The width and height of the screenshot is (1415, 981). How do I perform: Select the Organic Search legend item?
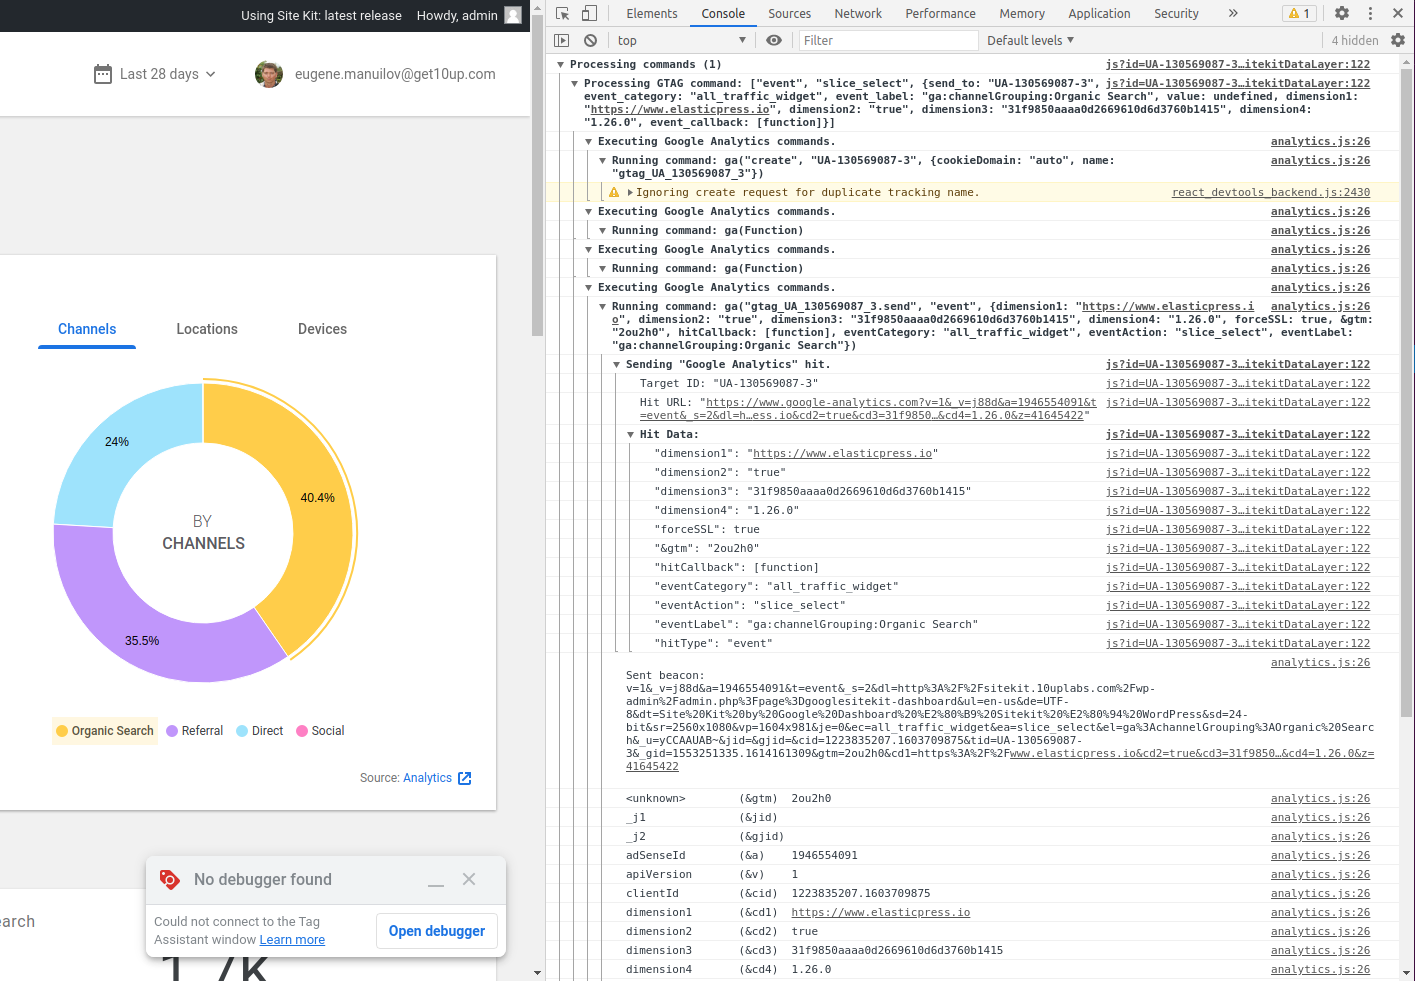[x=105, y=731]
